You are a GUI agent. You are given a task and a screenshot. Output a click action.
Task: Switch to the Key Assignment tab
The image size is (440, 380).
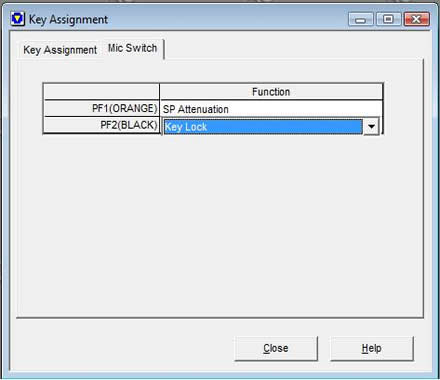tap(60, 50)
